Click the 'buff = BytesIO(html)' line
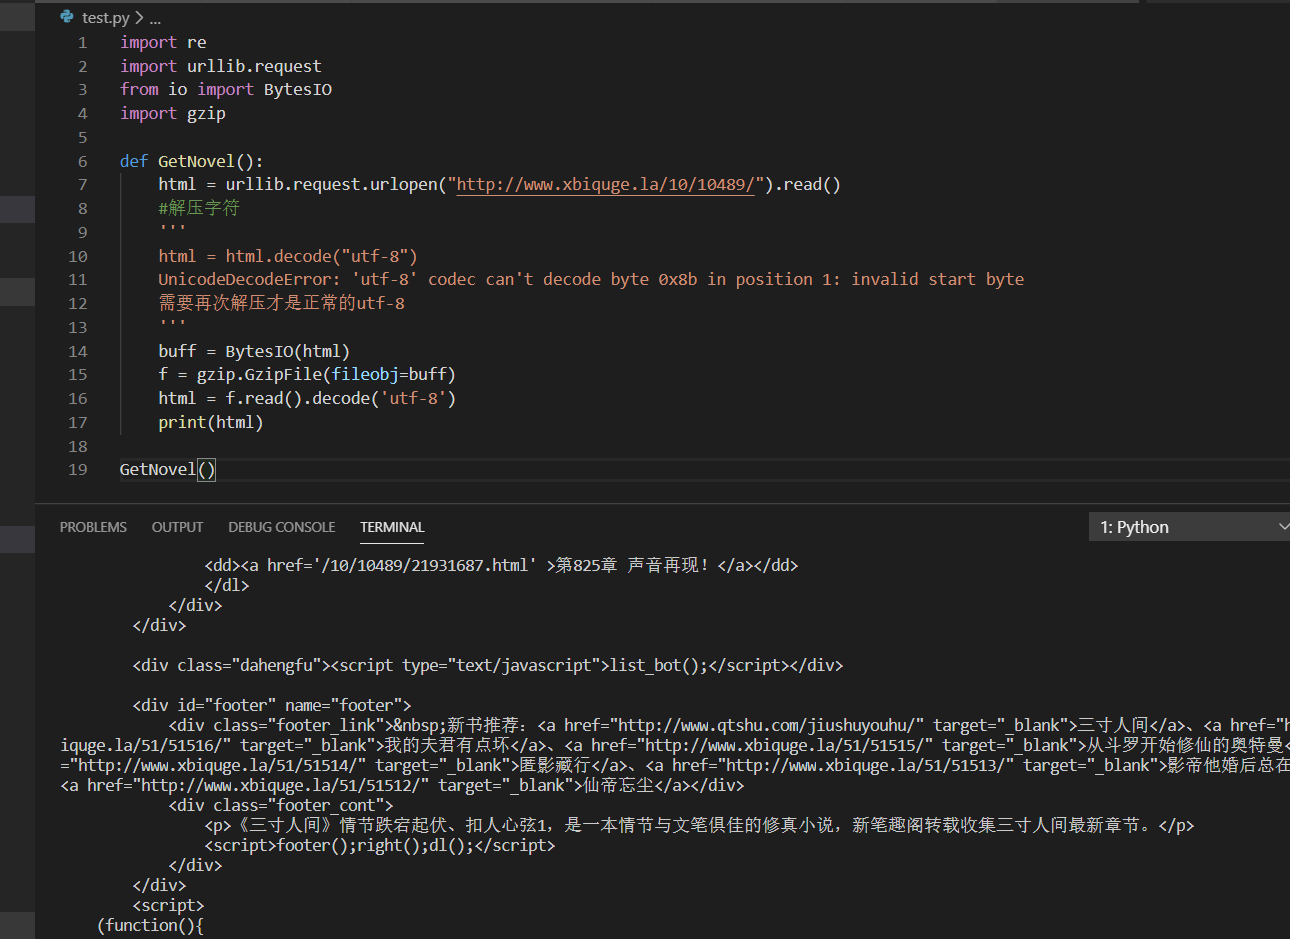The height and width of the screenshot is (939, 1290). pyautogui.click(x=254, y=352)
